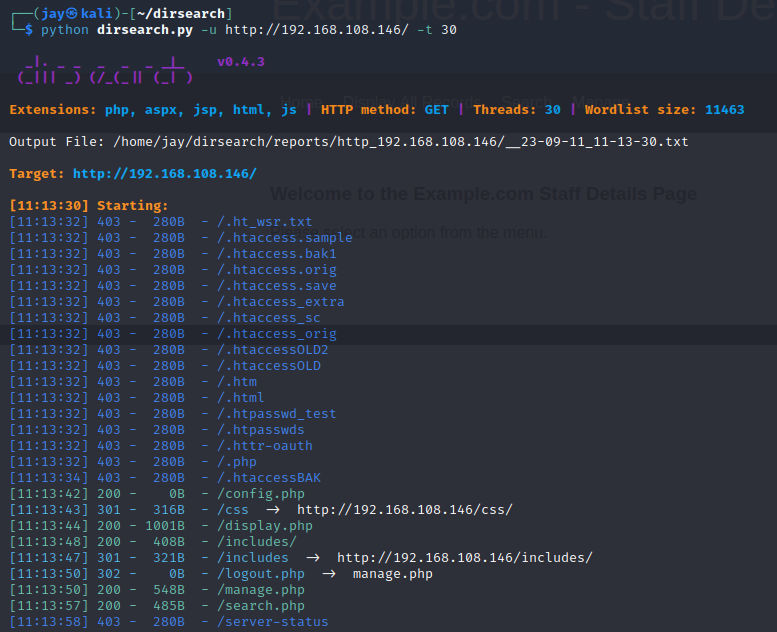The width and height of the screenshot is (777, 632).
Task: Click the dirsearch ASCII logo
Action: click(x=105, y=70)
